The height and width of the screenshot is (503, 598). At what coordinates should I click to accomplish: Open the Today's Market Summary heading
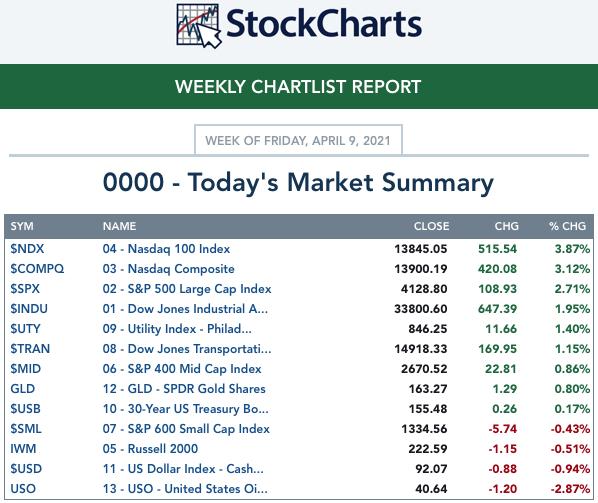point(298,182)
